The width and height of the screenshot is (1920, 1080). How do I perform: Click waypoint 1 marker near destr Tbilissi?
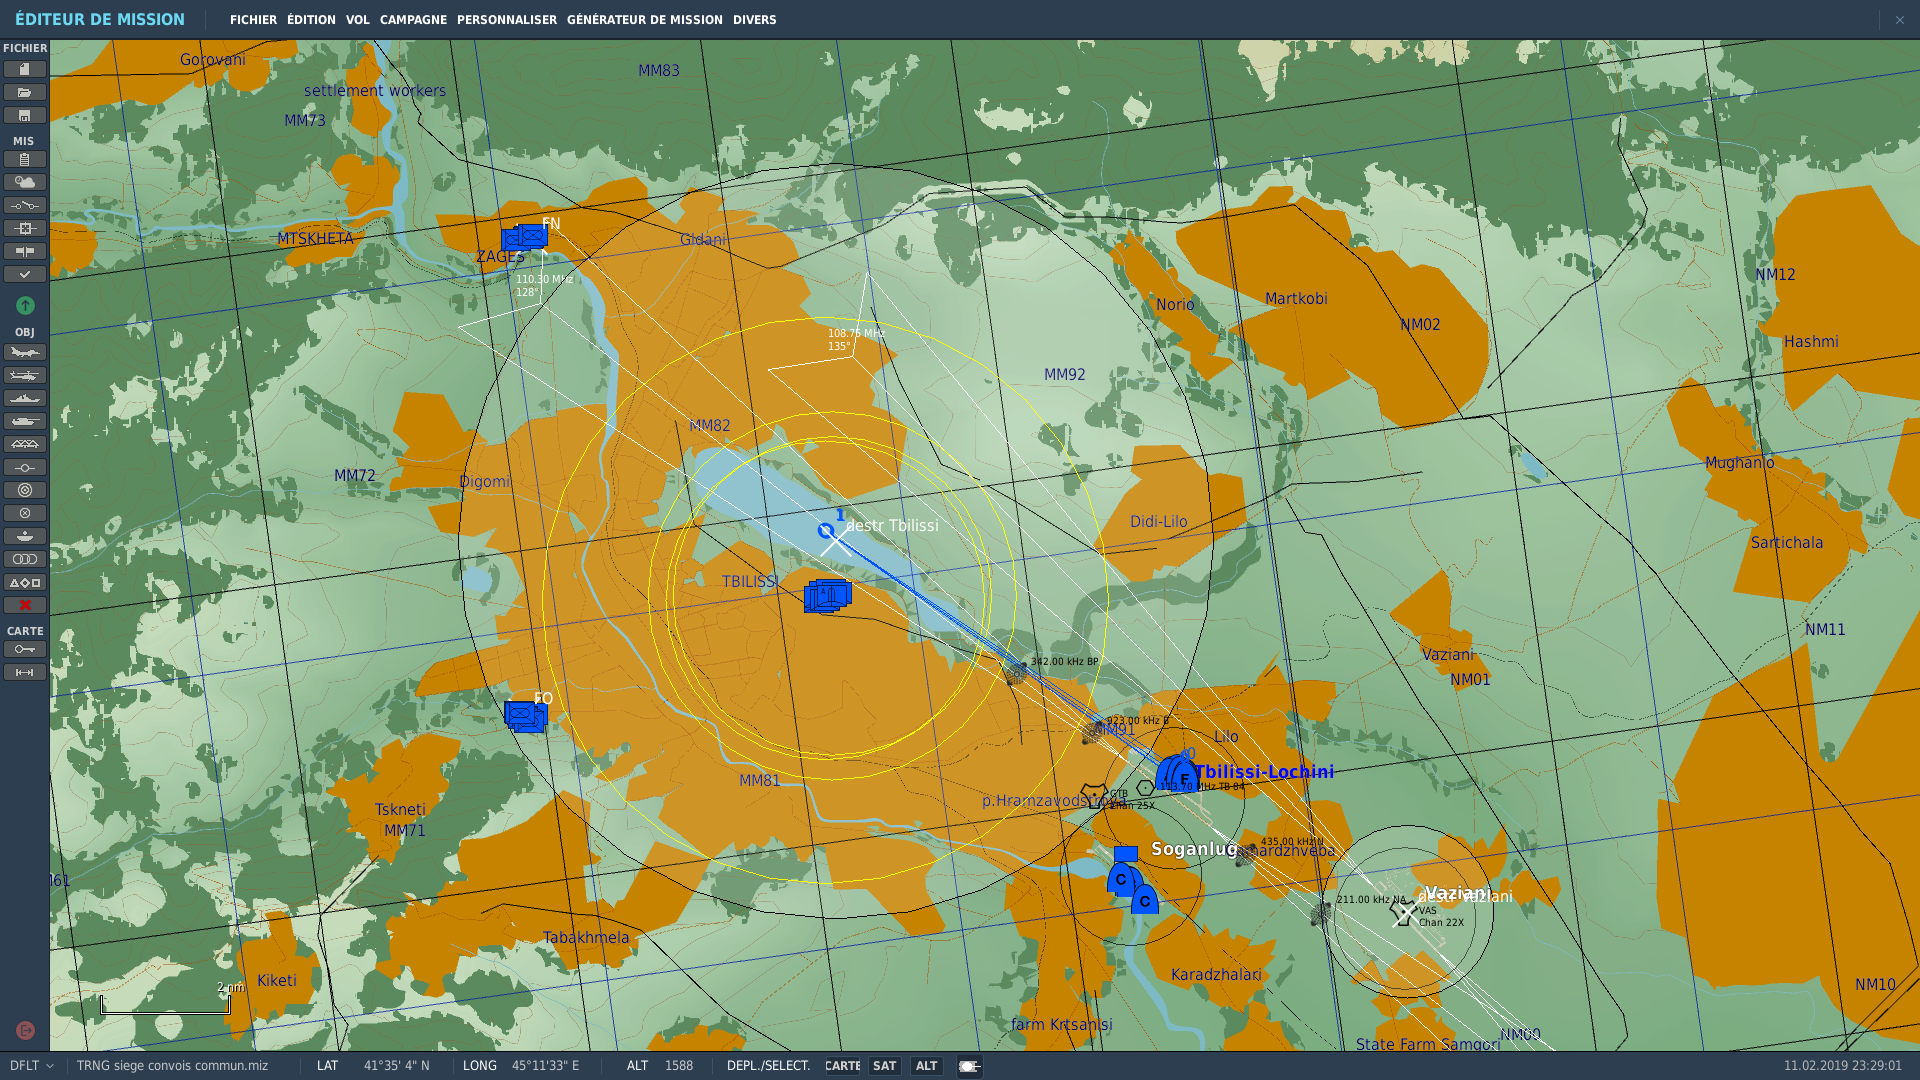point(826,531)
